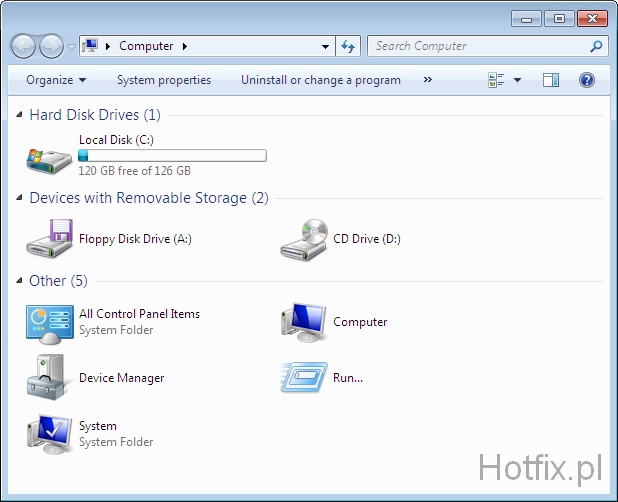Open the Organize menu
Image resolution: width=618 pixels, height=502 pixels.
56,80
